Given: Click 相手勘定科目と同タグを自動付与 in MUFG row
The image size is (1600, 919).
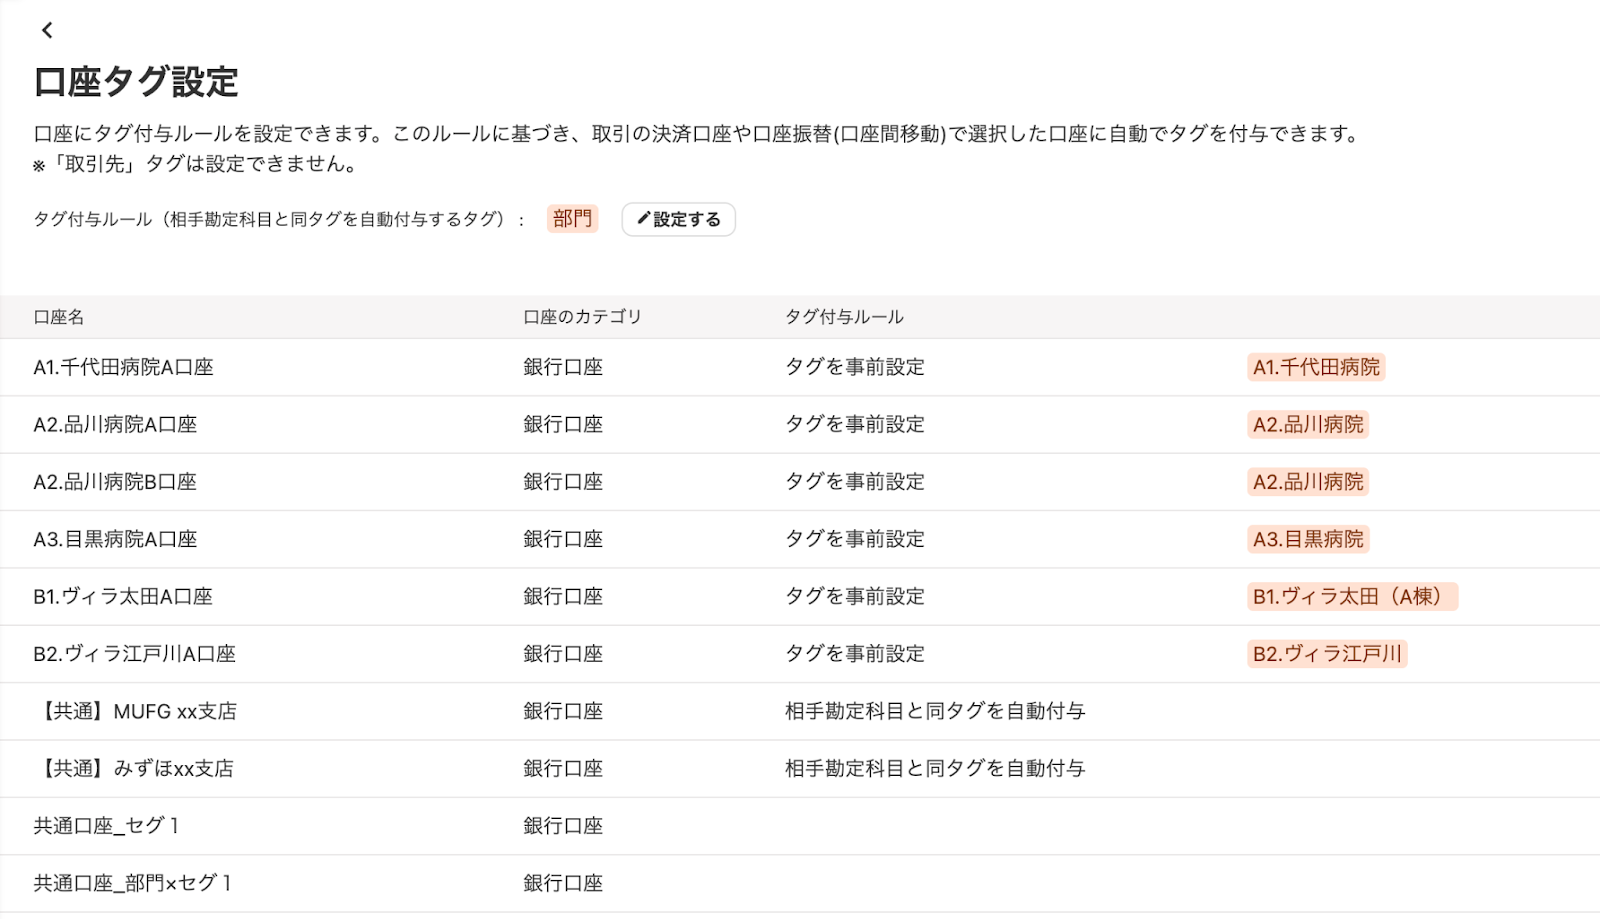Looking at the screenshot, I should click(x=935, y=711).
